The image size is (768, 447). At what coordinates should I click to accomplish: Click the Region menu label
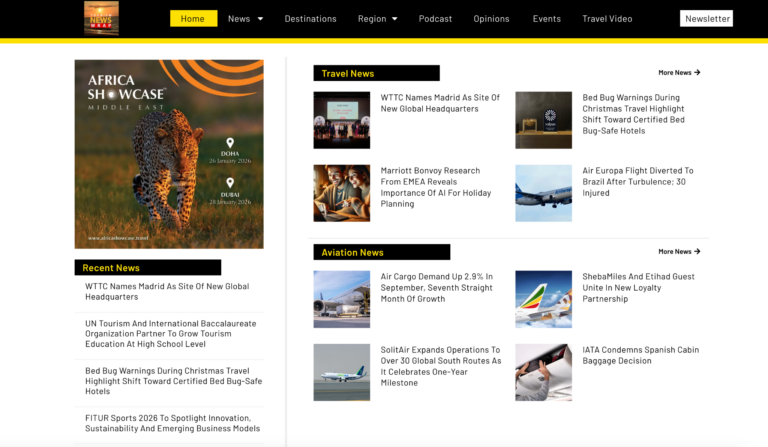tap(372, 19)
